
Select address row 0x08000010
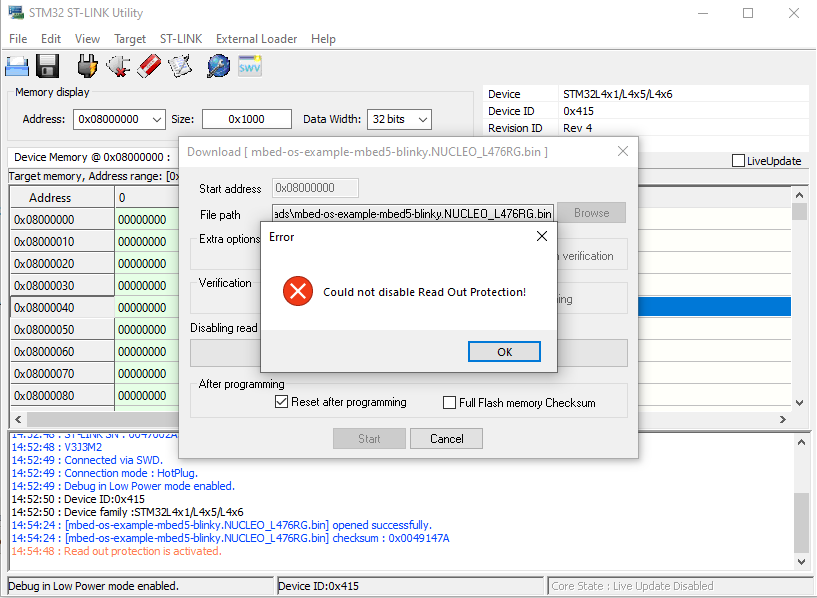62,242
